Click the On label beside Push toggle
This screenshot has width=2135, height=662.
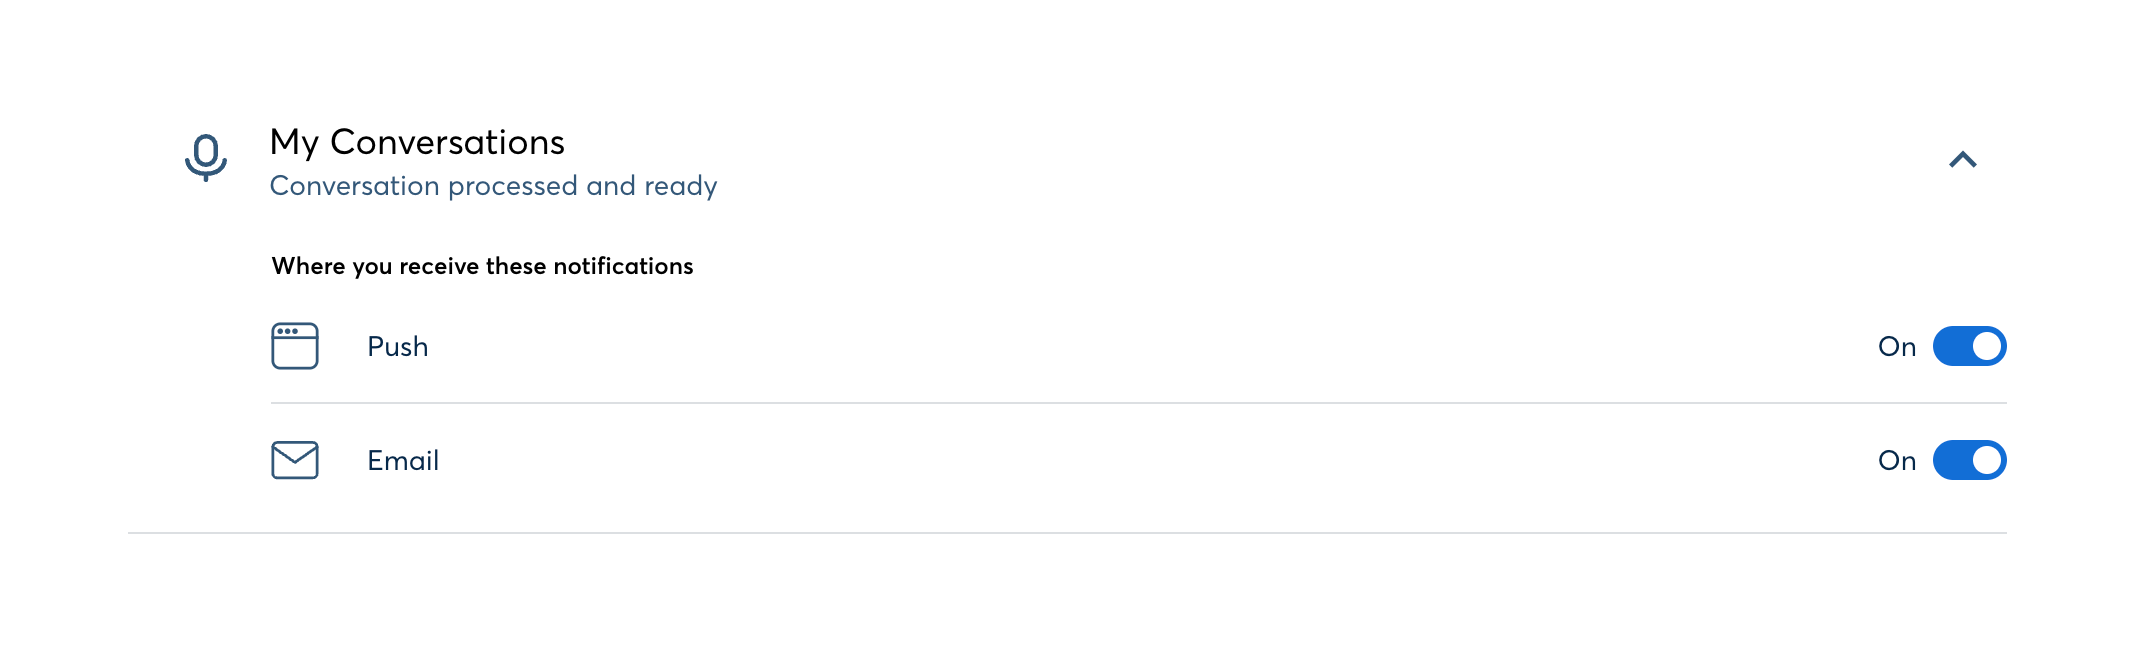pos(1897,346)
